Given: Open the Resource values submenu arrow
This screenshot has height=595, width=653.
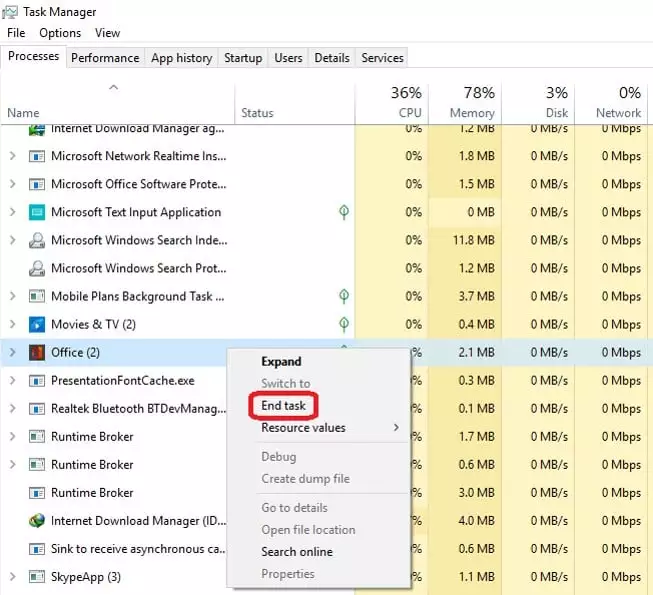Looking at the screenshot, I should [x=396, y=428].
